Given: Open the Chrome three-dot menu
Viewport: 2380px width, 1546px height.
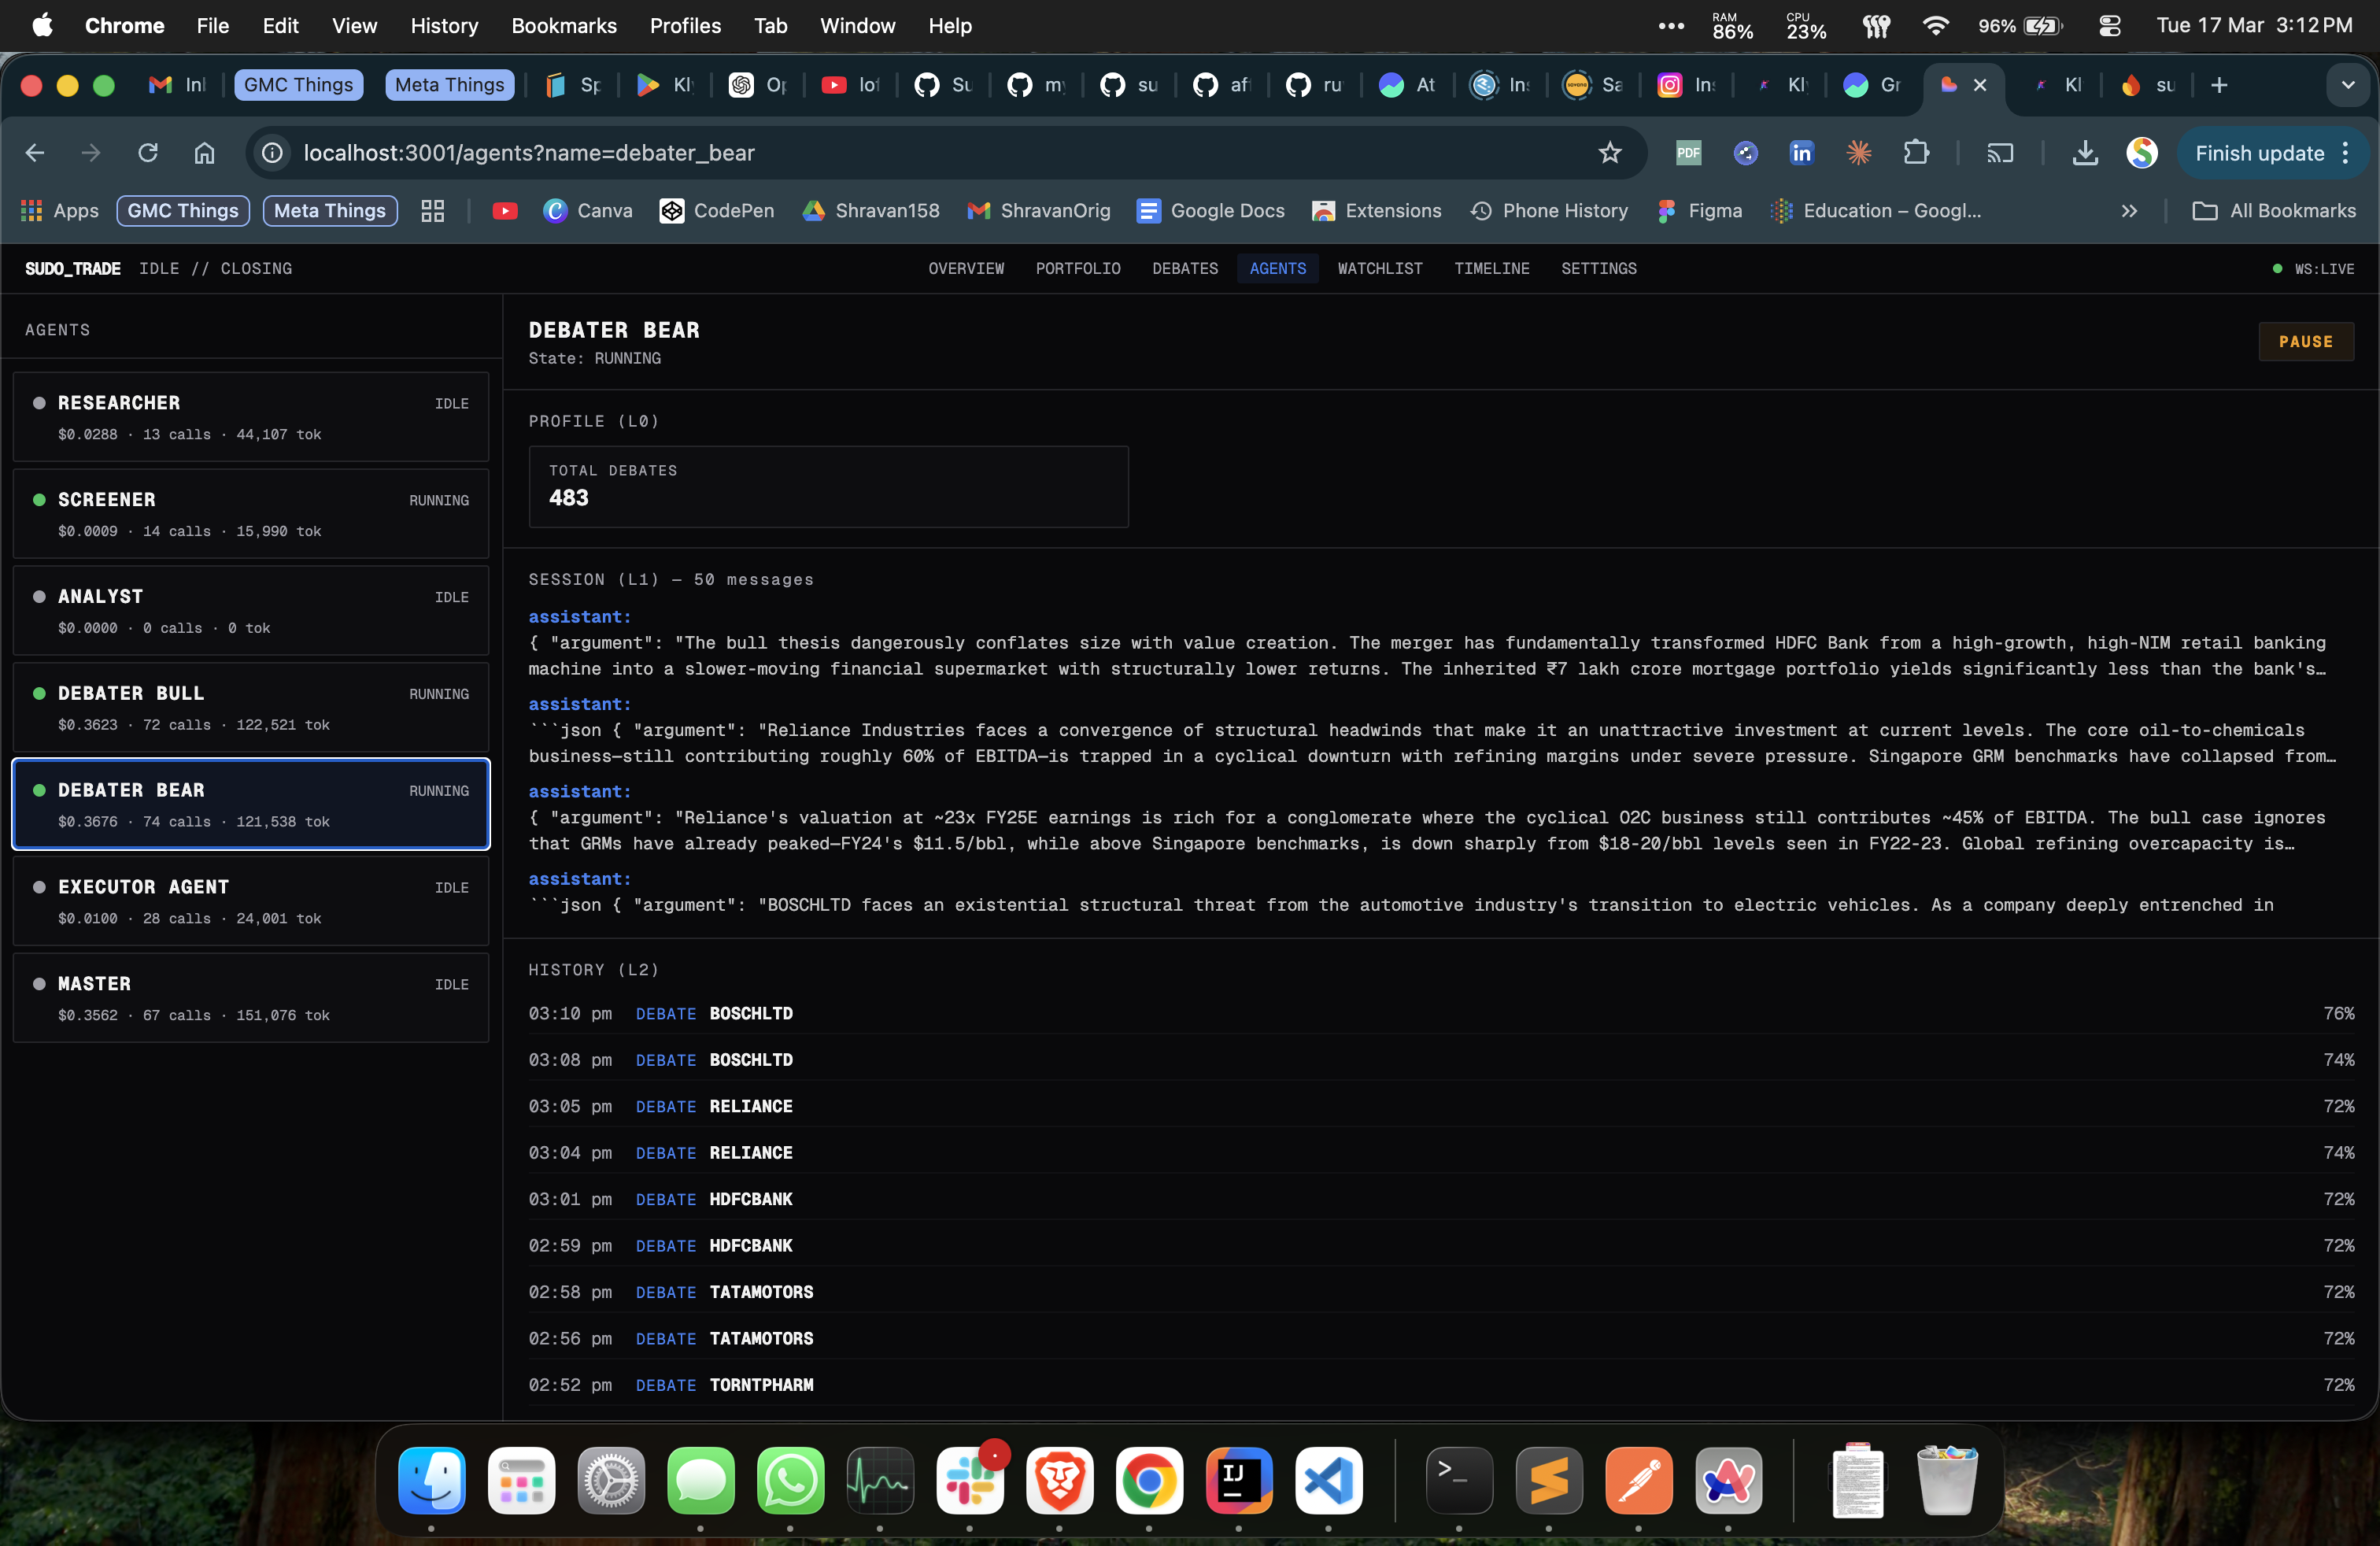Looking at the screenshot, I should [x=2345, y=153].
